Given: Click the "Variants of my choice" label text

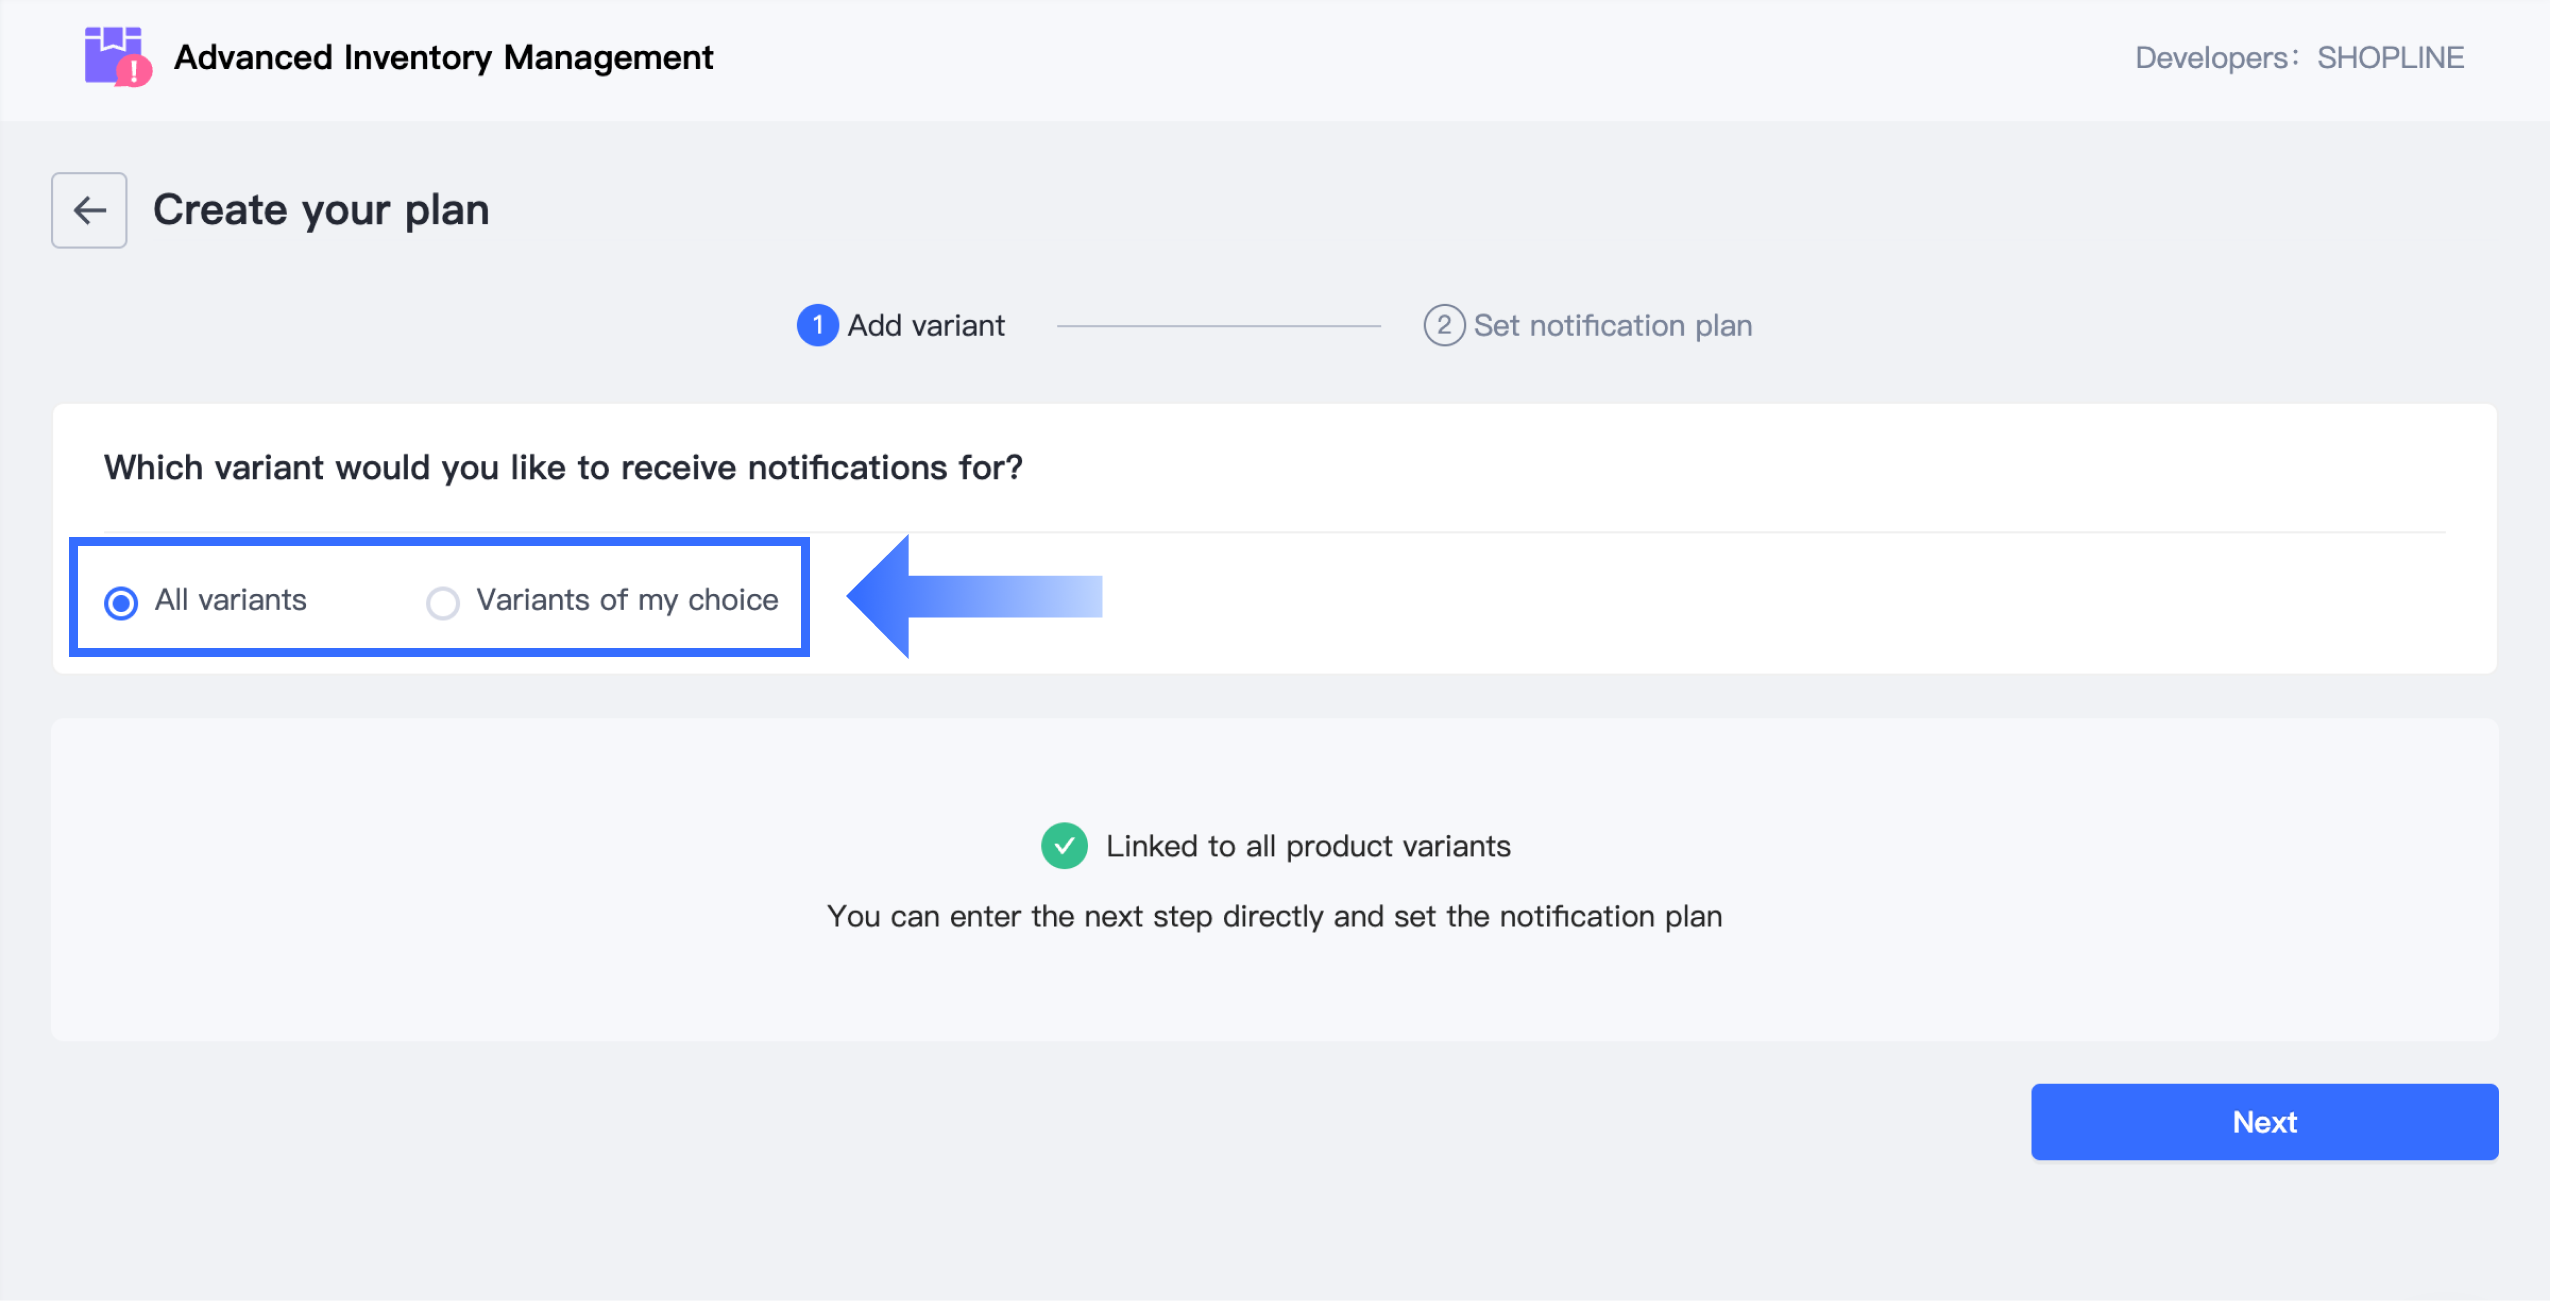Looking at the screenshot, I should tap(627, 600).
